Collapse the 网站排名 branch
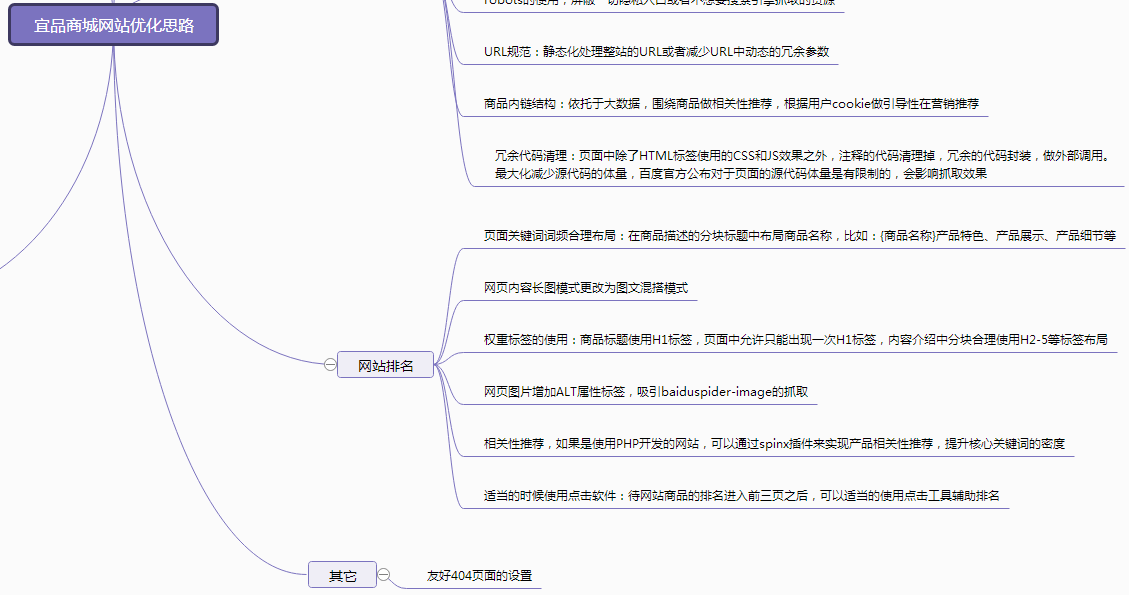Image resolution: width=1129 pixels, height=595 pixels. pos(330,365)
